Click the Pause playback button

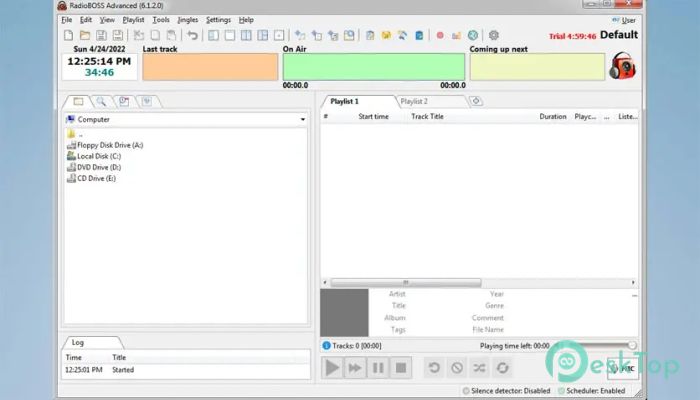378,368
